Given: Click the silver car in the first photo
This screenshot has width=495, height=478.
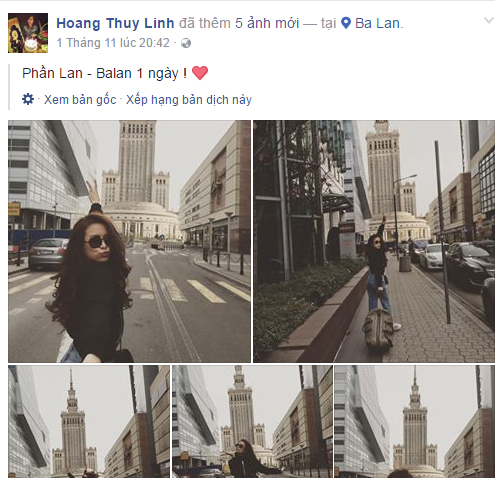Looking at the screenshot, I should (x=48, y=253).
